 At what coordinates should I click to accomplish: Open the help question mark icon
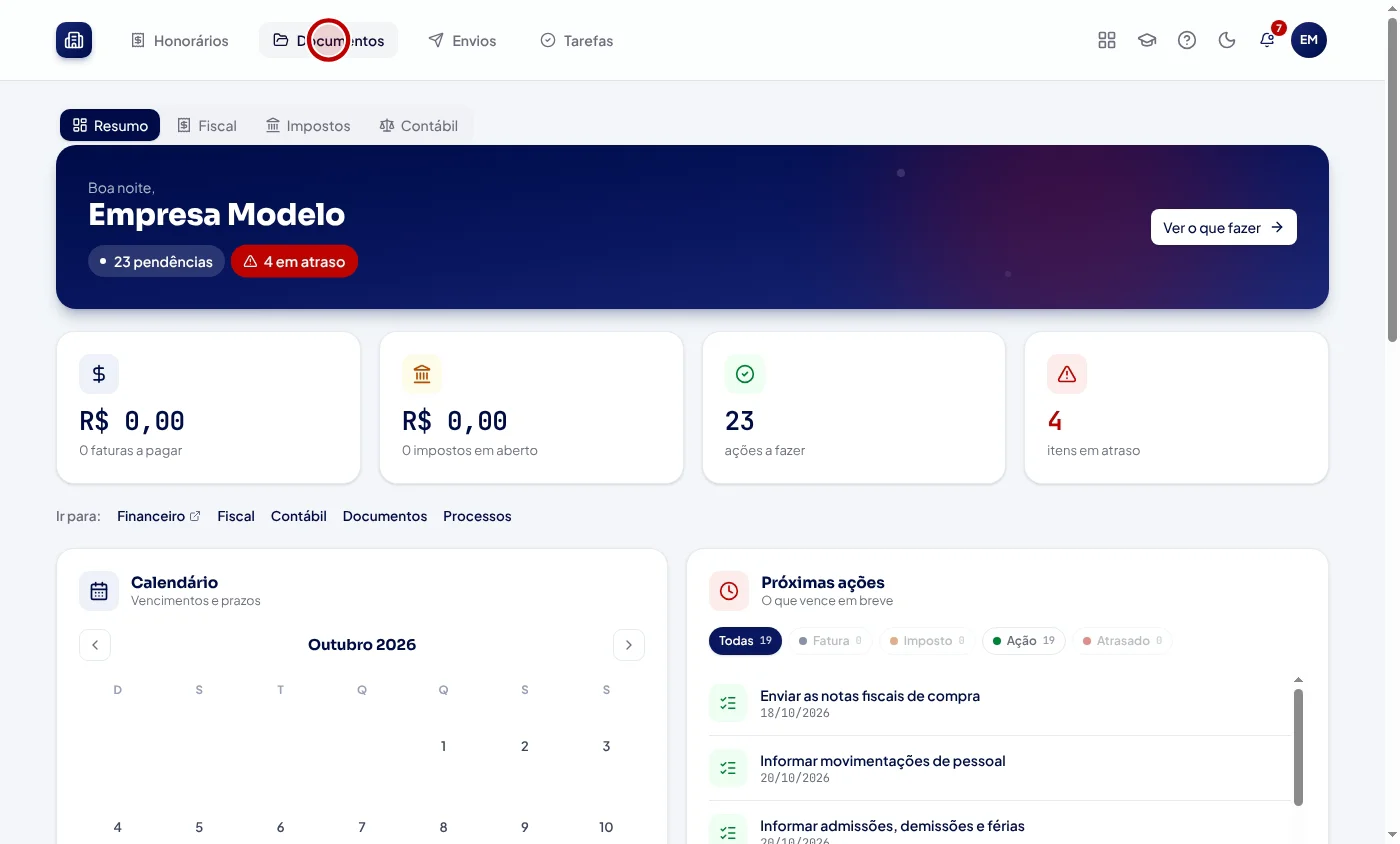pos(1187,40)
